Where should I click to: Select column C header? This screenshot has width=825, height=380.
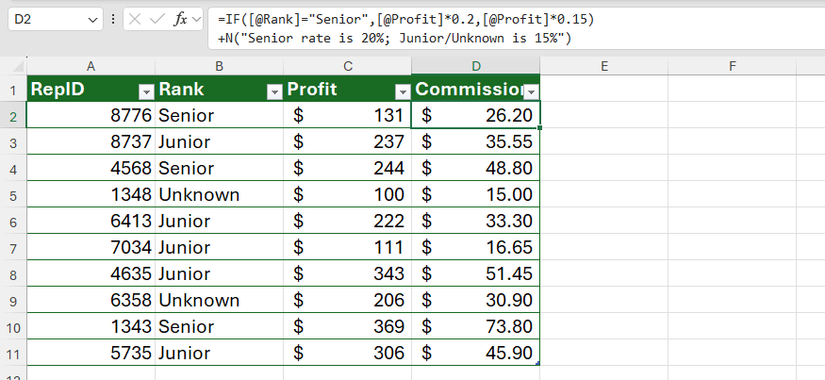(x=348, y=66)
